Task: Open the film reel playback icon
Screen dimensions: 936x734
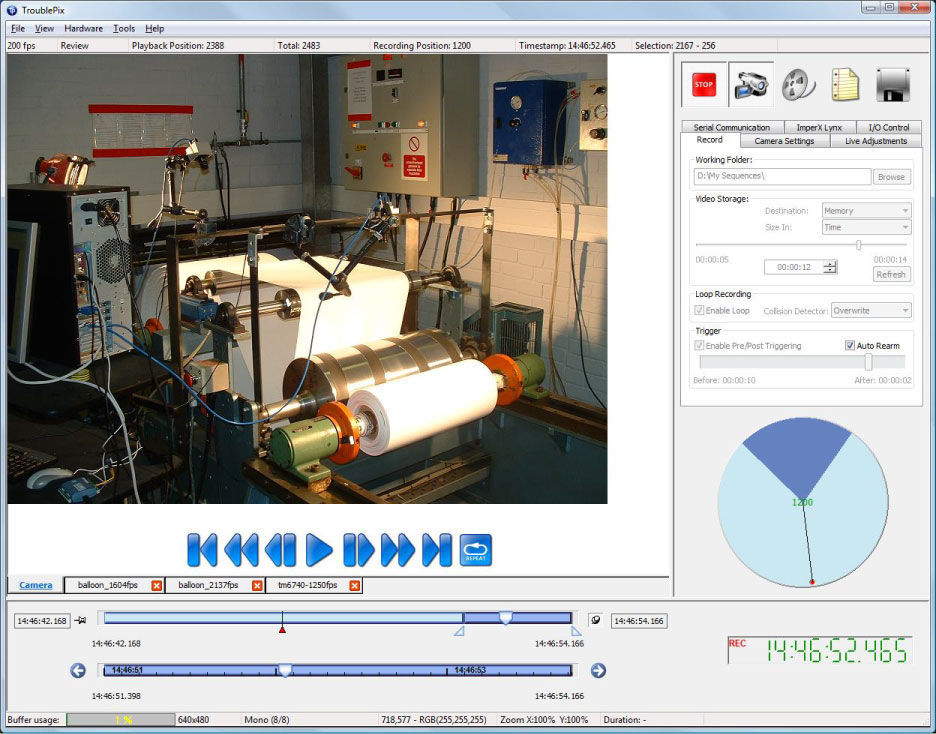Action: click(797, 84)
